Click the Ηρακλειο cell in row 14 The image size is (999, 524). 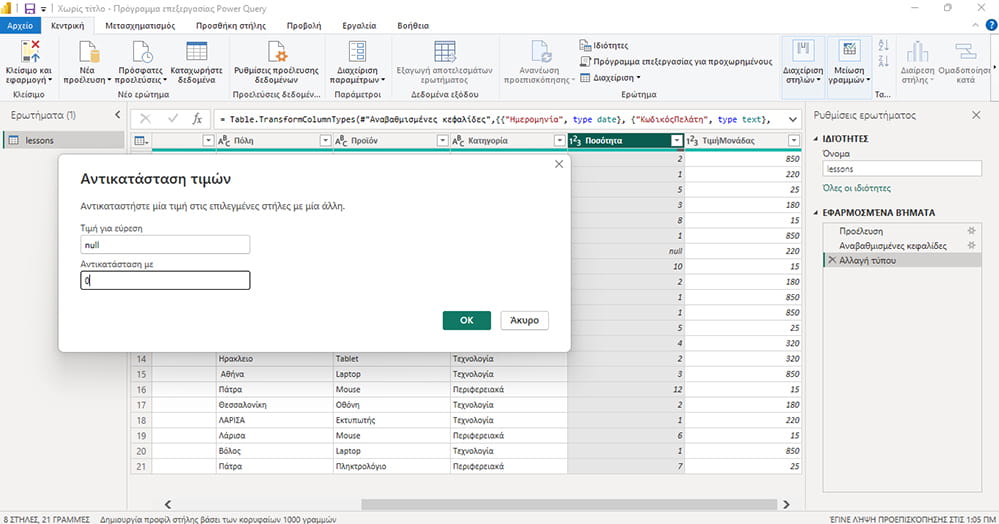(275, 359)
